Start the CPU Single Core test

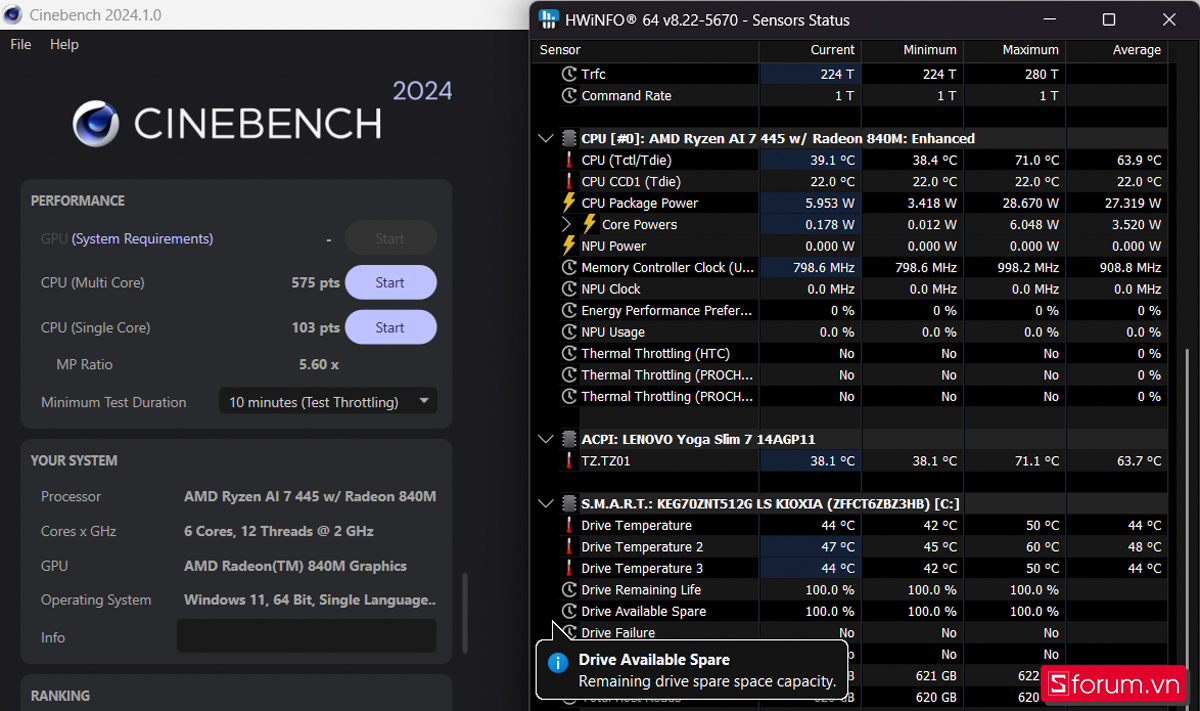pos(390,327)
